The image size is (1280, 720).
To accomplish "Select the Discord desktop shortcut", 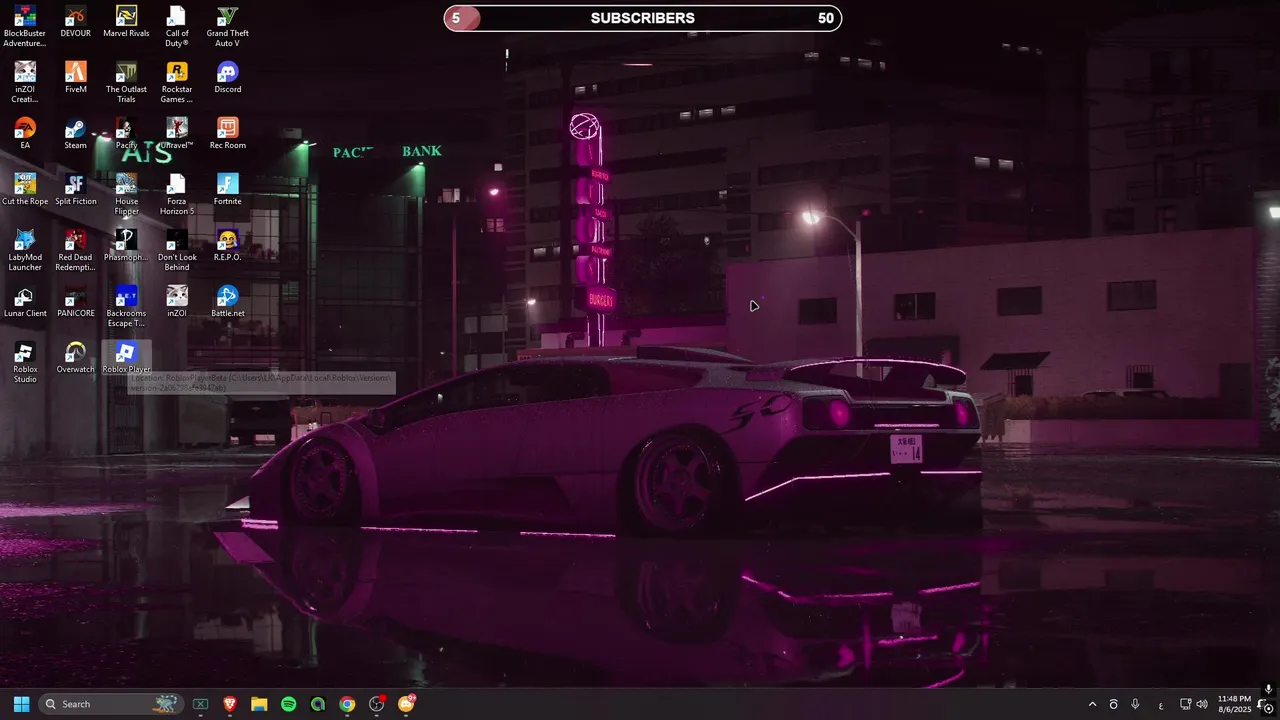I will [227, 78].
